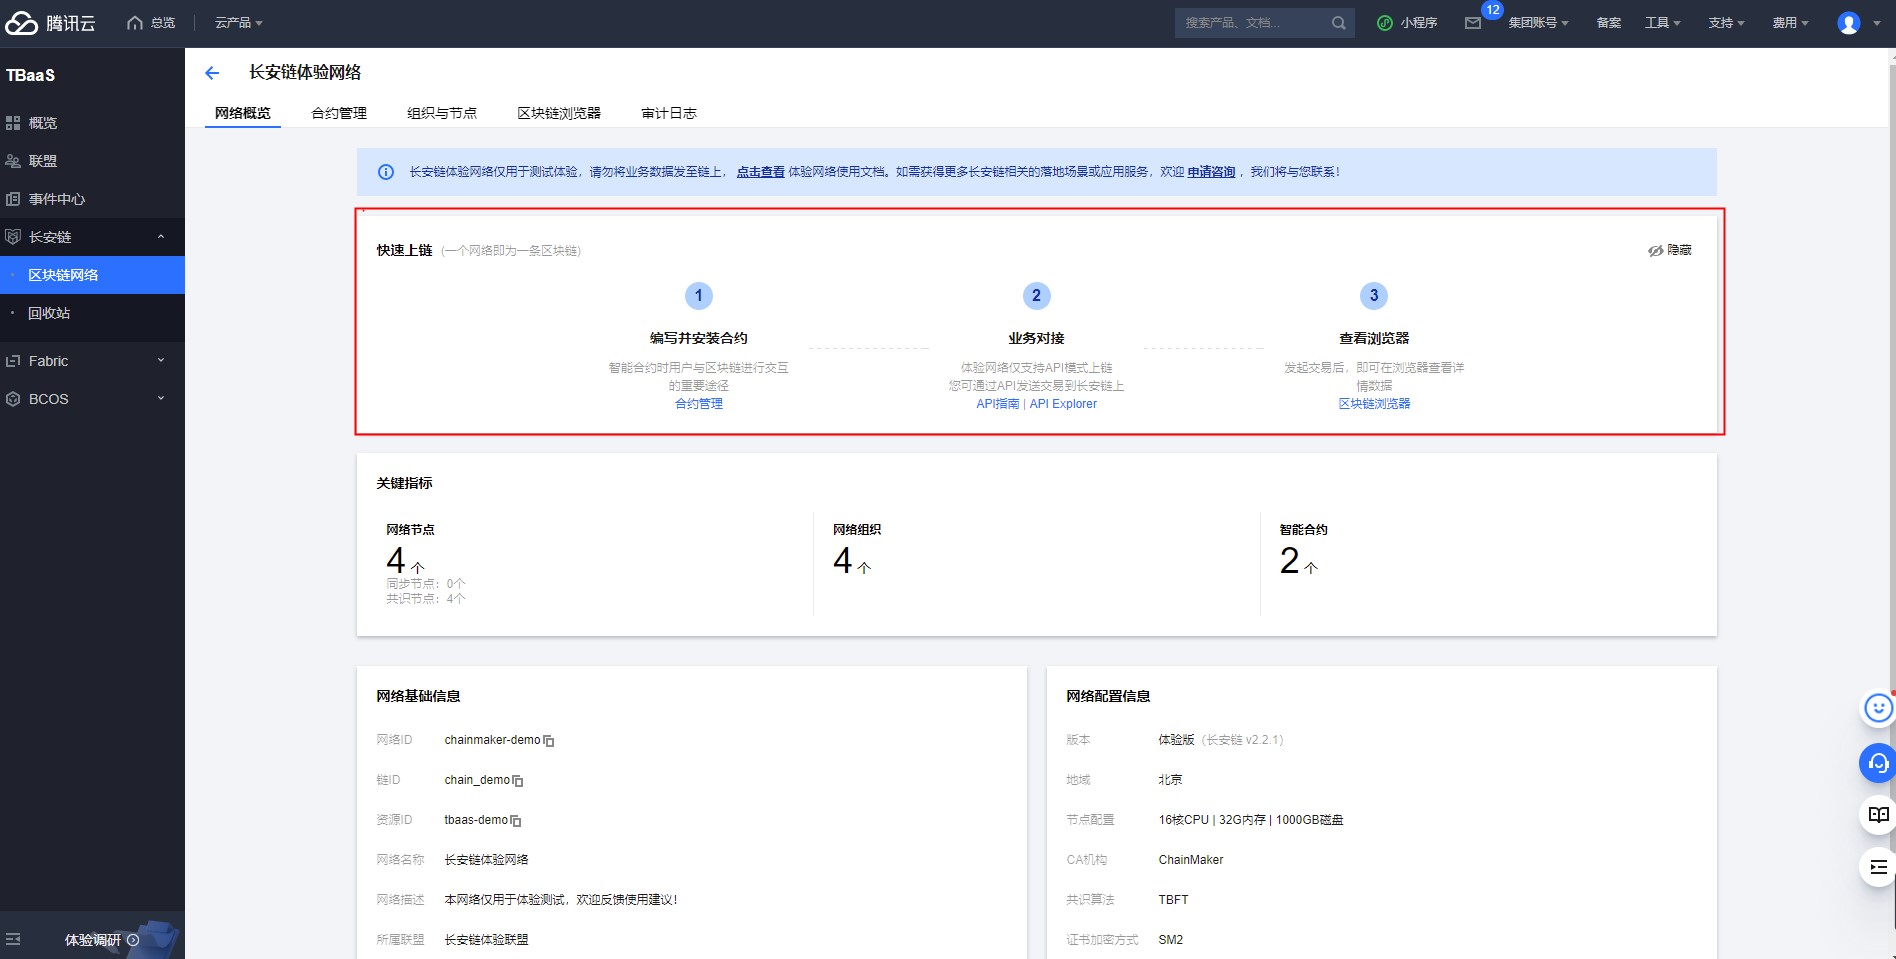The height and width of the screenshot is (959, 1896).
Task: Click the smiley feedback floating icon
Action: point(1878,709)
